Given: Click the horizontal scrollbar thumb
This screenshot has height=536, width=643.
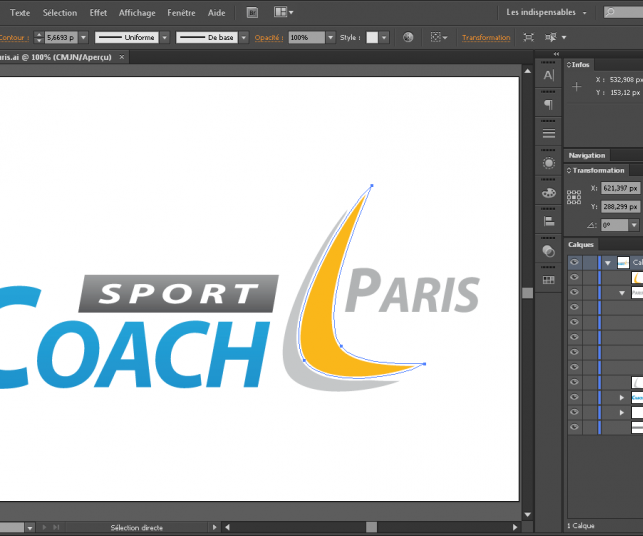Looking at the screenshot, I should (x=372, y=527).
